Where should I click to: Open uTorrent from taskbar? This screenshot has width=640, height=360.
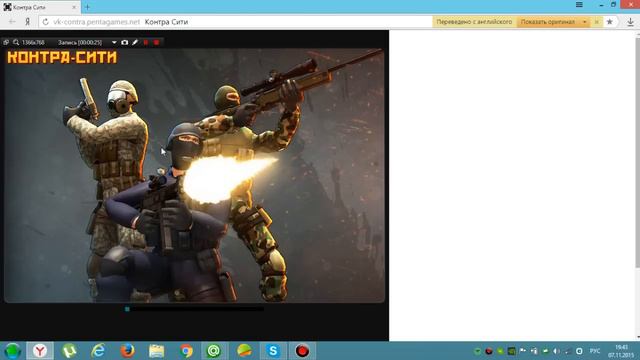[x=69, y=351]
